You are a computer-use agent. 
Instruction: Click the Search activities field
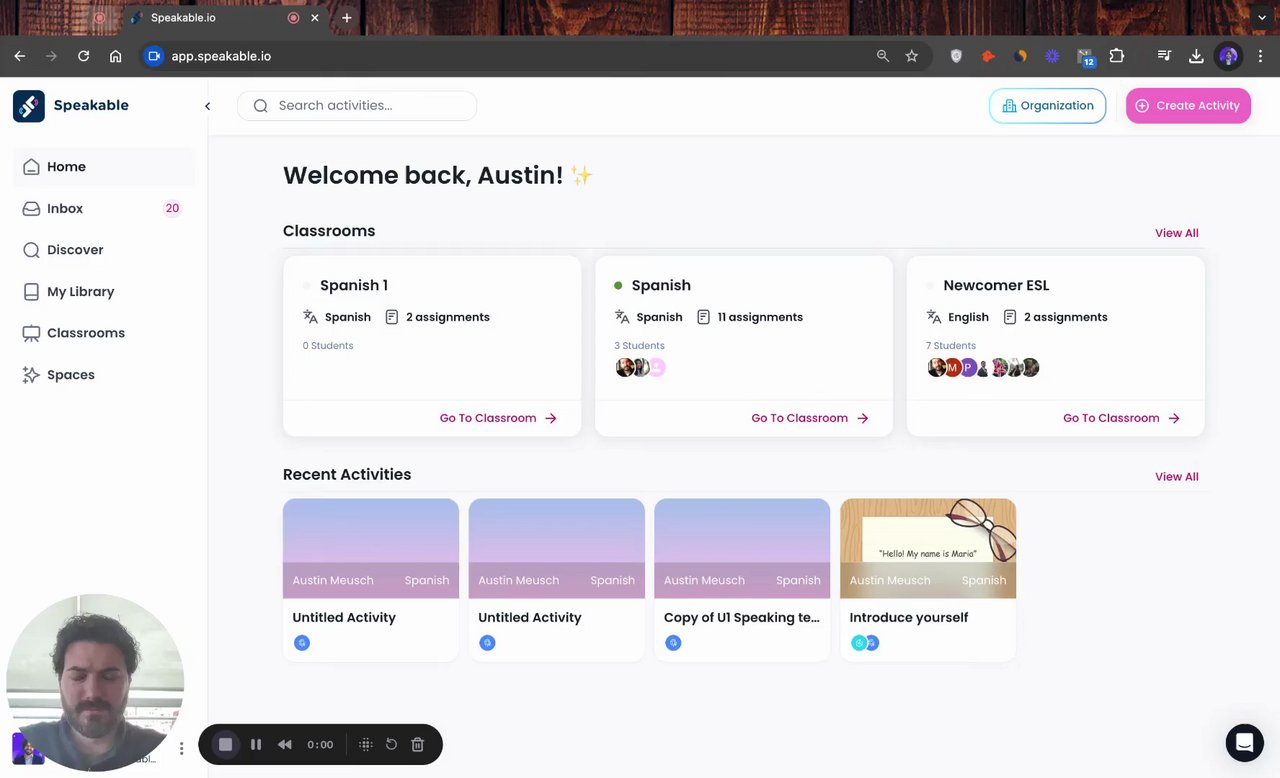tap(357, 106)
